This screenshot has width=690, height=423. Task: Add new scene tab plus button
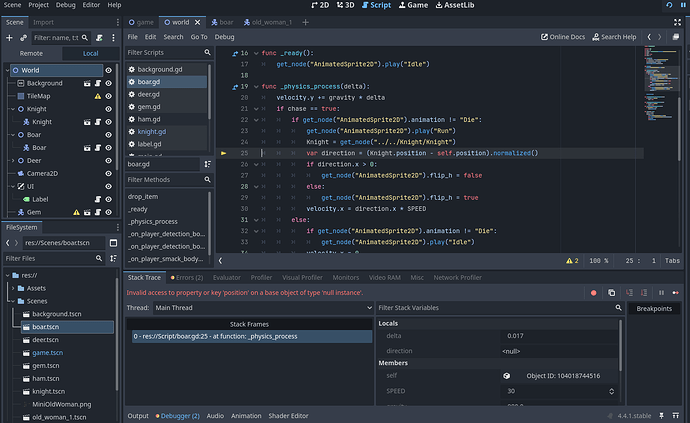[305, 22]
